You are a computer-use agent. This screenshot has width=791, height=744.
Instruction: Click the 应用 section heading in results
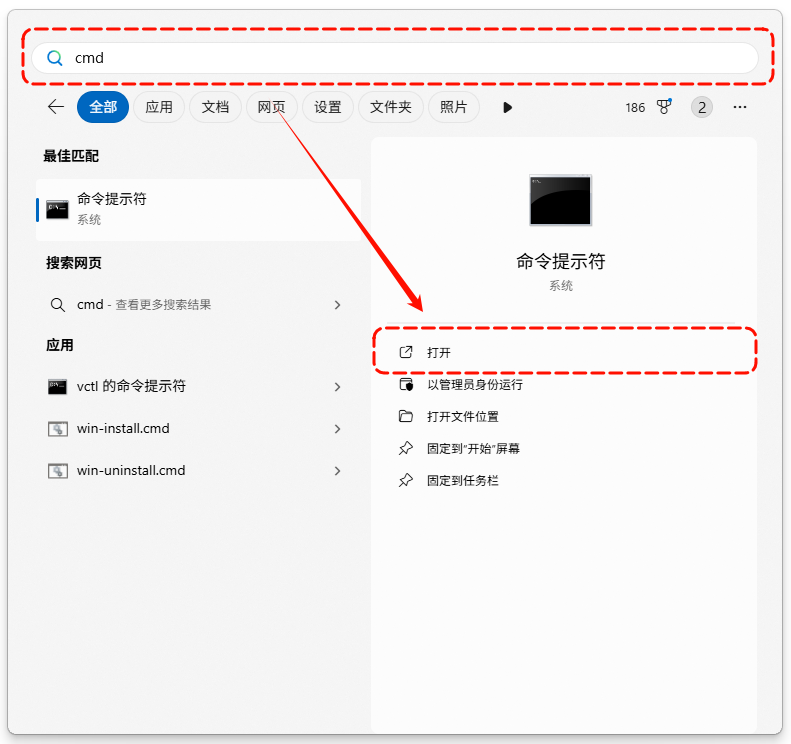click(60, 345)
